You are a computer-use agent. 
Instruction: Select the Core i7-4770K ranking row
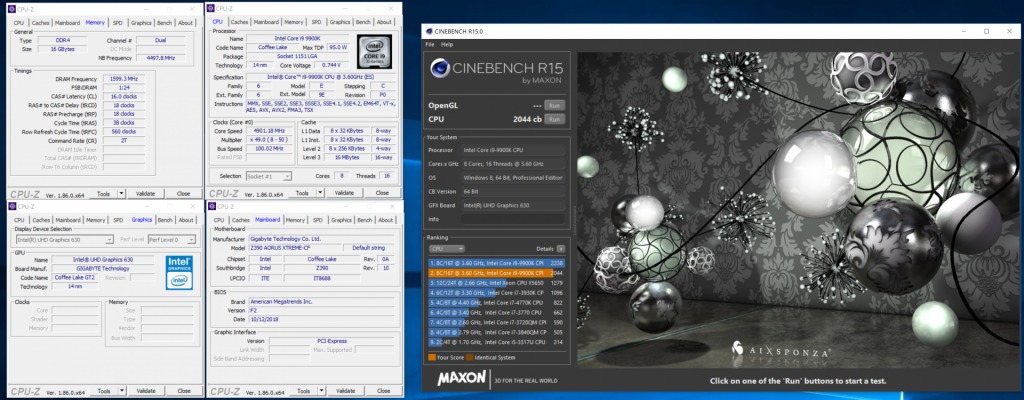coord(496,303)
